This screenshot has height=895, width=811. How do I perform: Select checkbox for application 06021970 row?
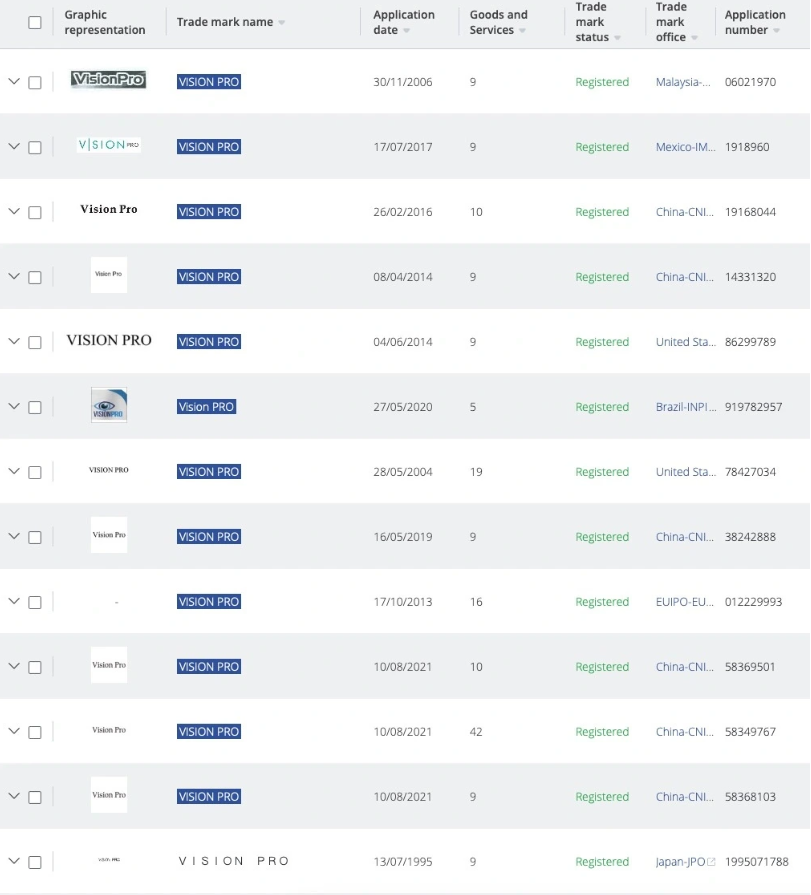(35, 83)
